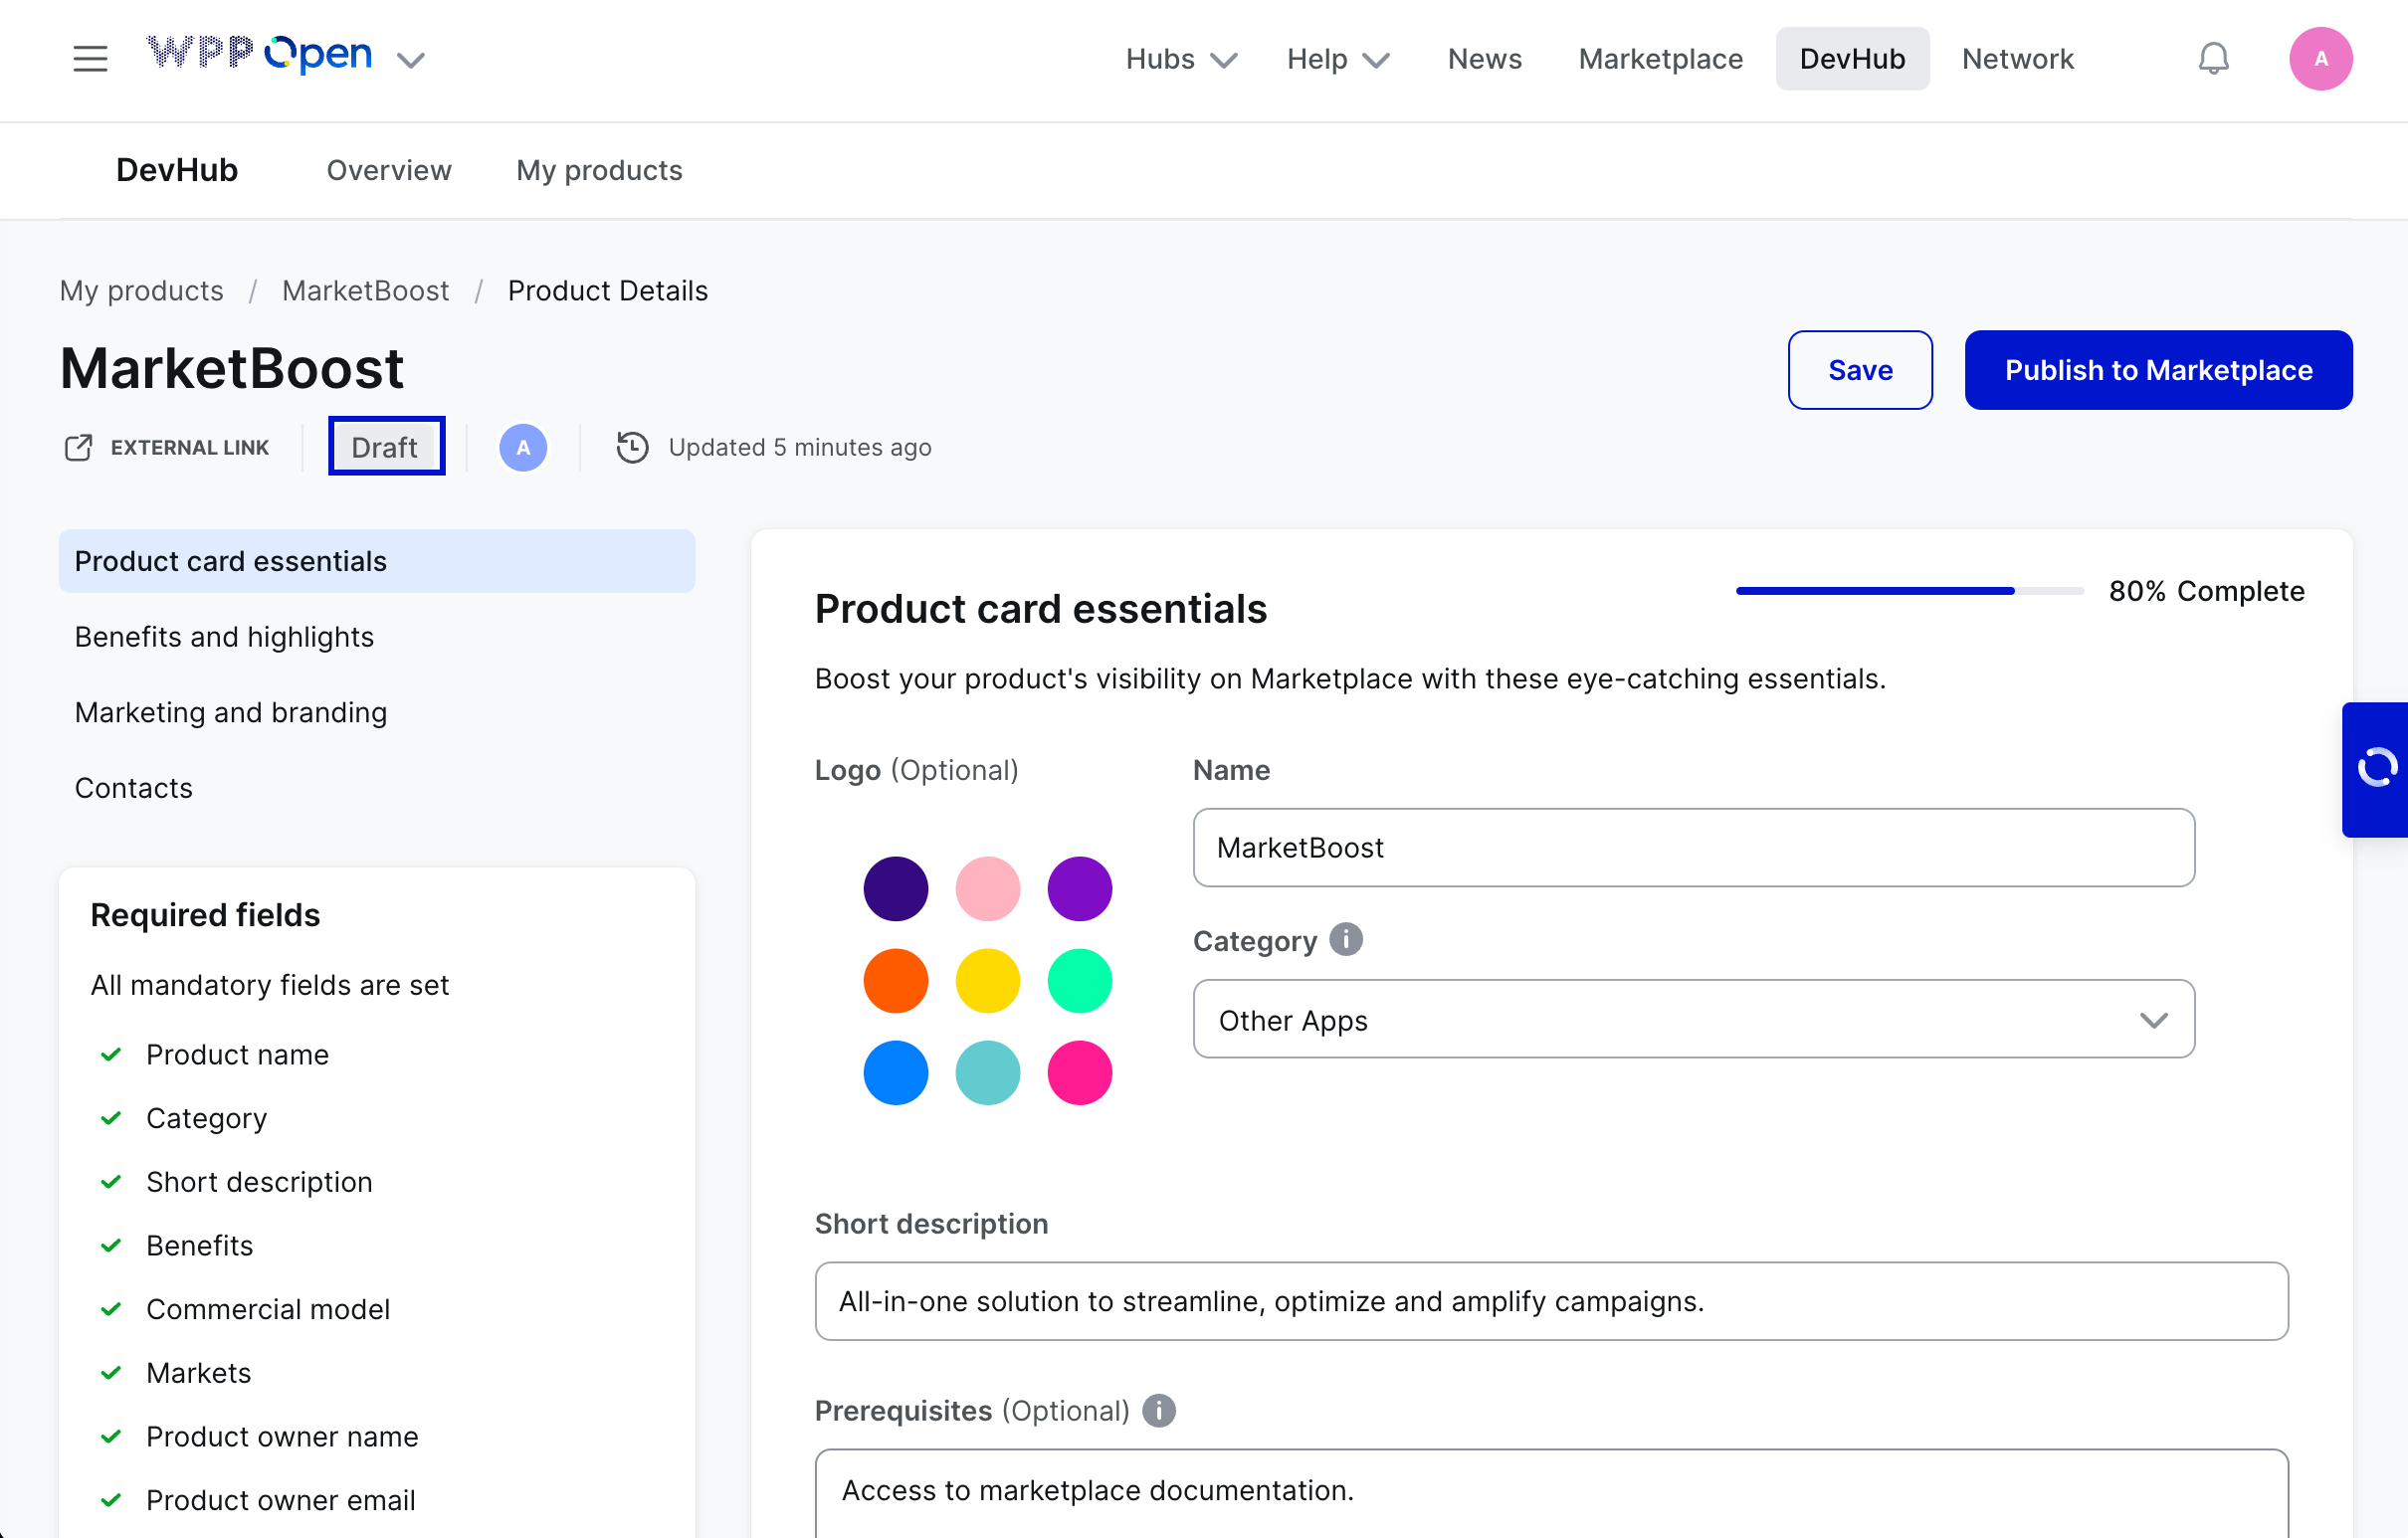
Task: Open the blue side assistant widget
Action: tap(2376, 769)
